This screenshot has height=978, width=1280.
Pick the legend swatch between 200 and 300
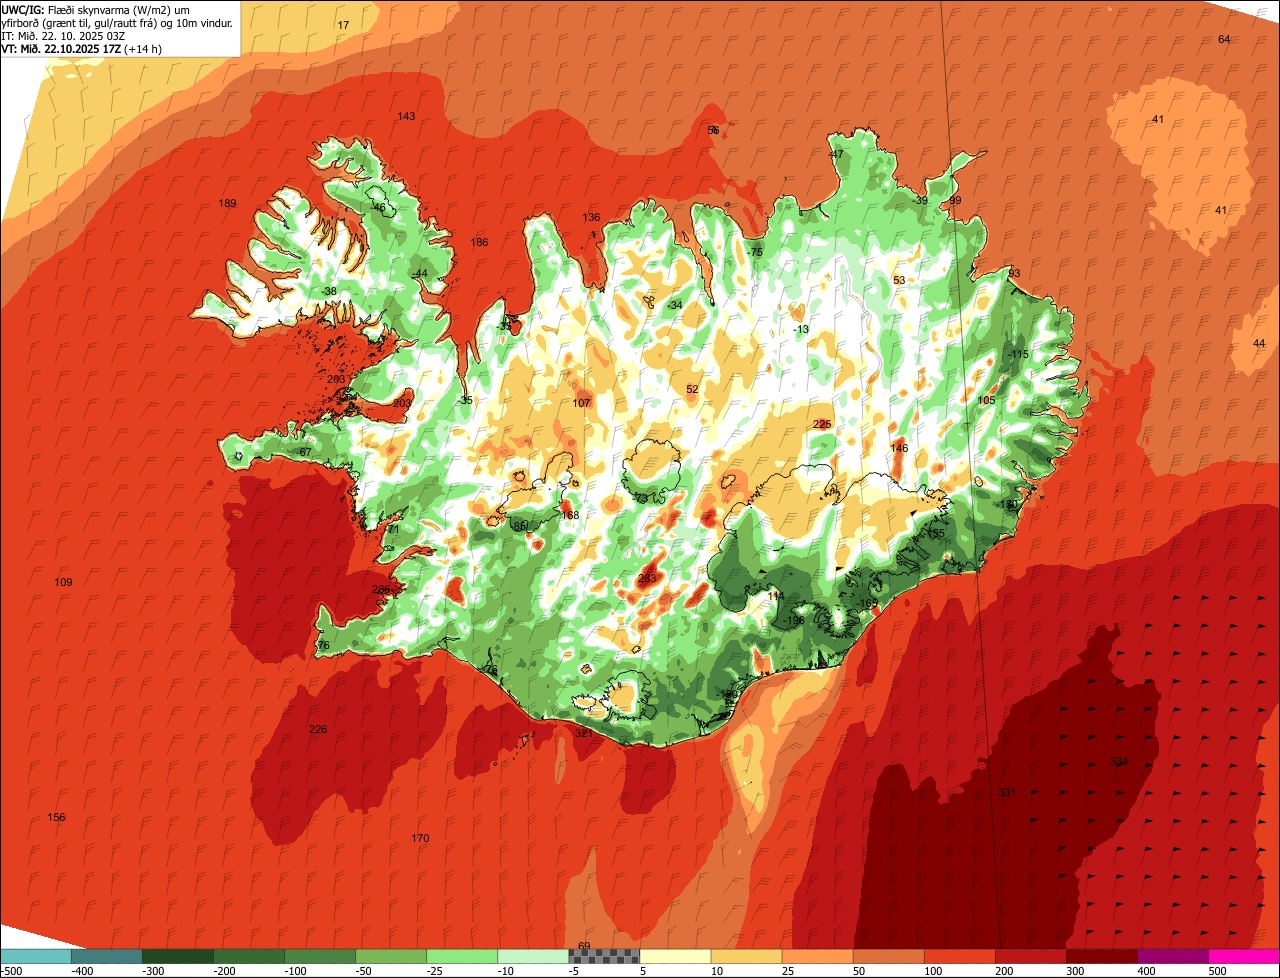[x=1030, y=956]
